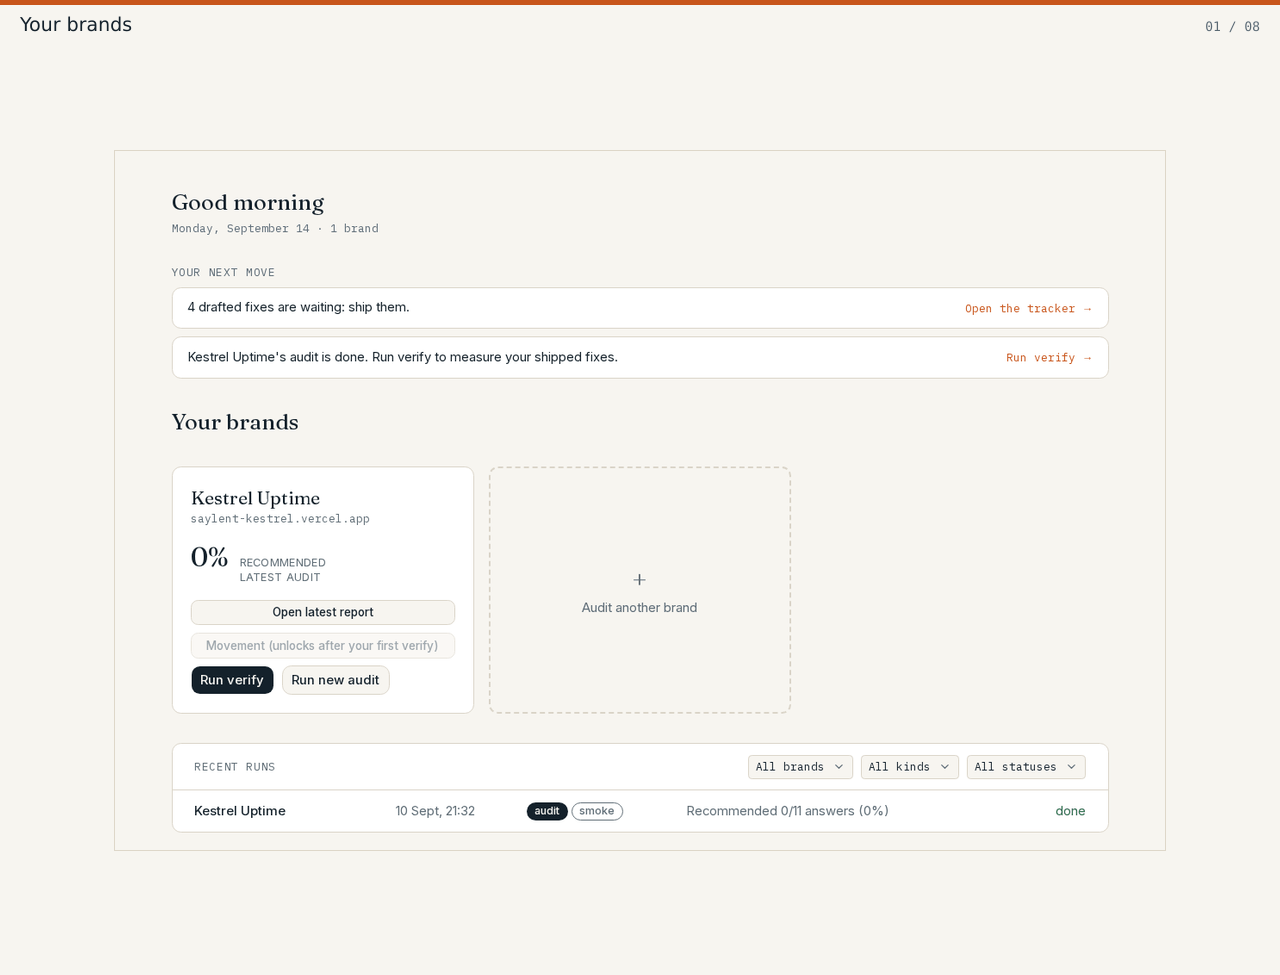Click the 10 Sept, 21:32 timestamp
The image size is (1280, 975).
tap(435, 811)
